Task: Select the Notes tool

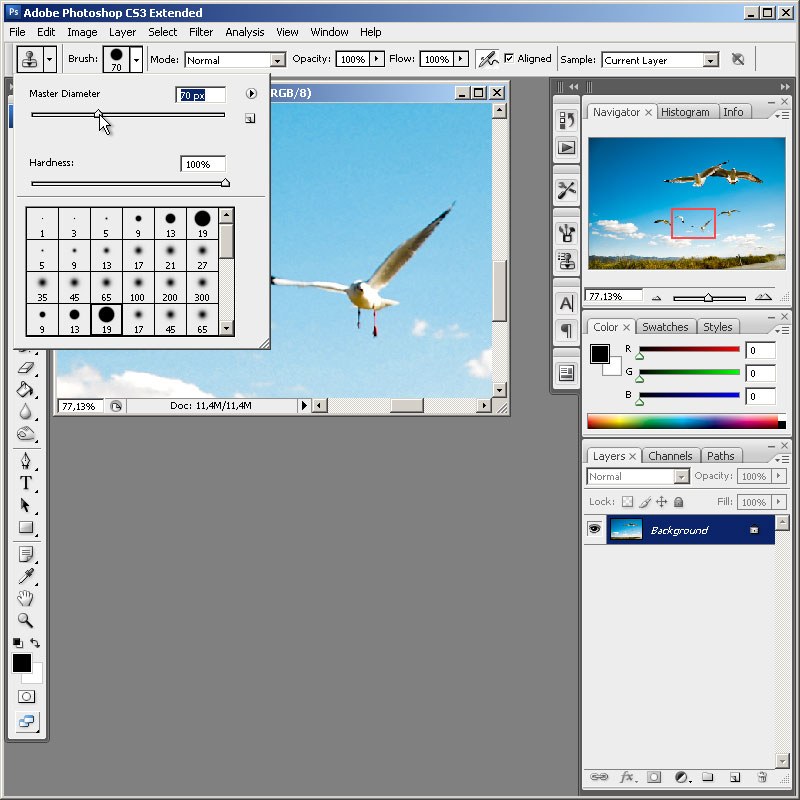Action: pyautogui.click(x=26, y=554)
